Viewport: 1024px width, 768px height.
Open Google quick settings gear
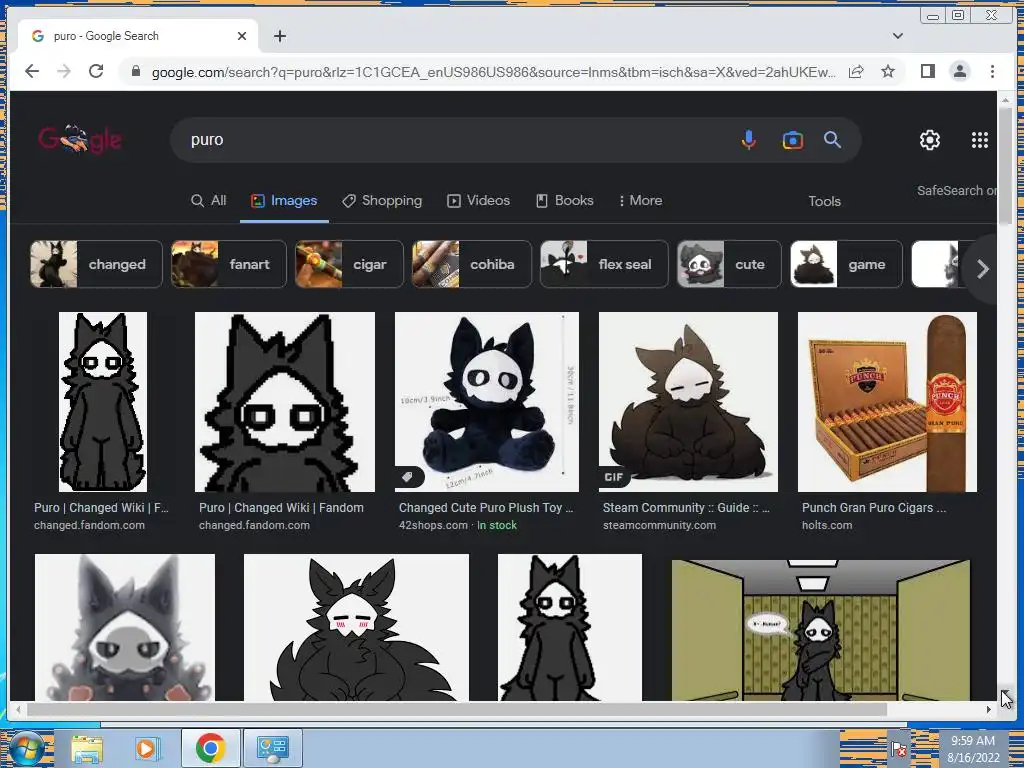coord(929,140)
